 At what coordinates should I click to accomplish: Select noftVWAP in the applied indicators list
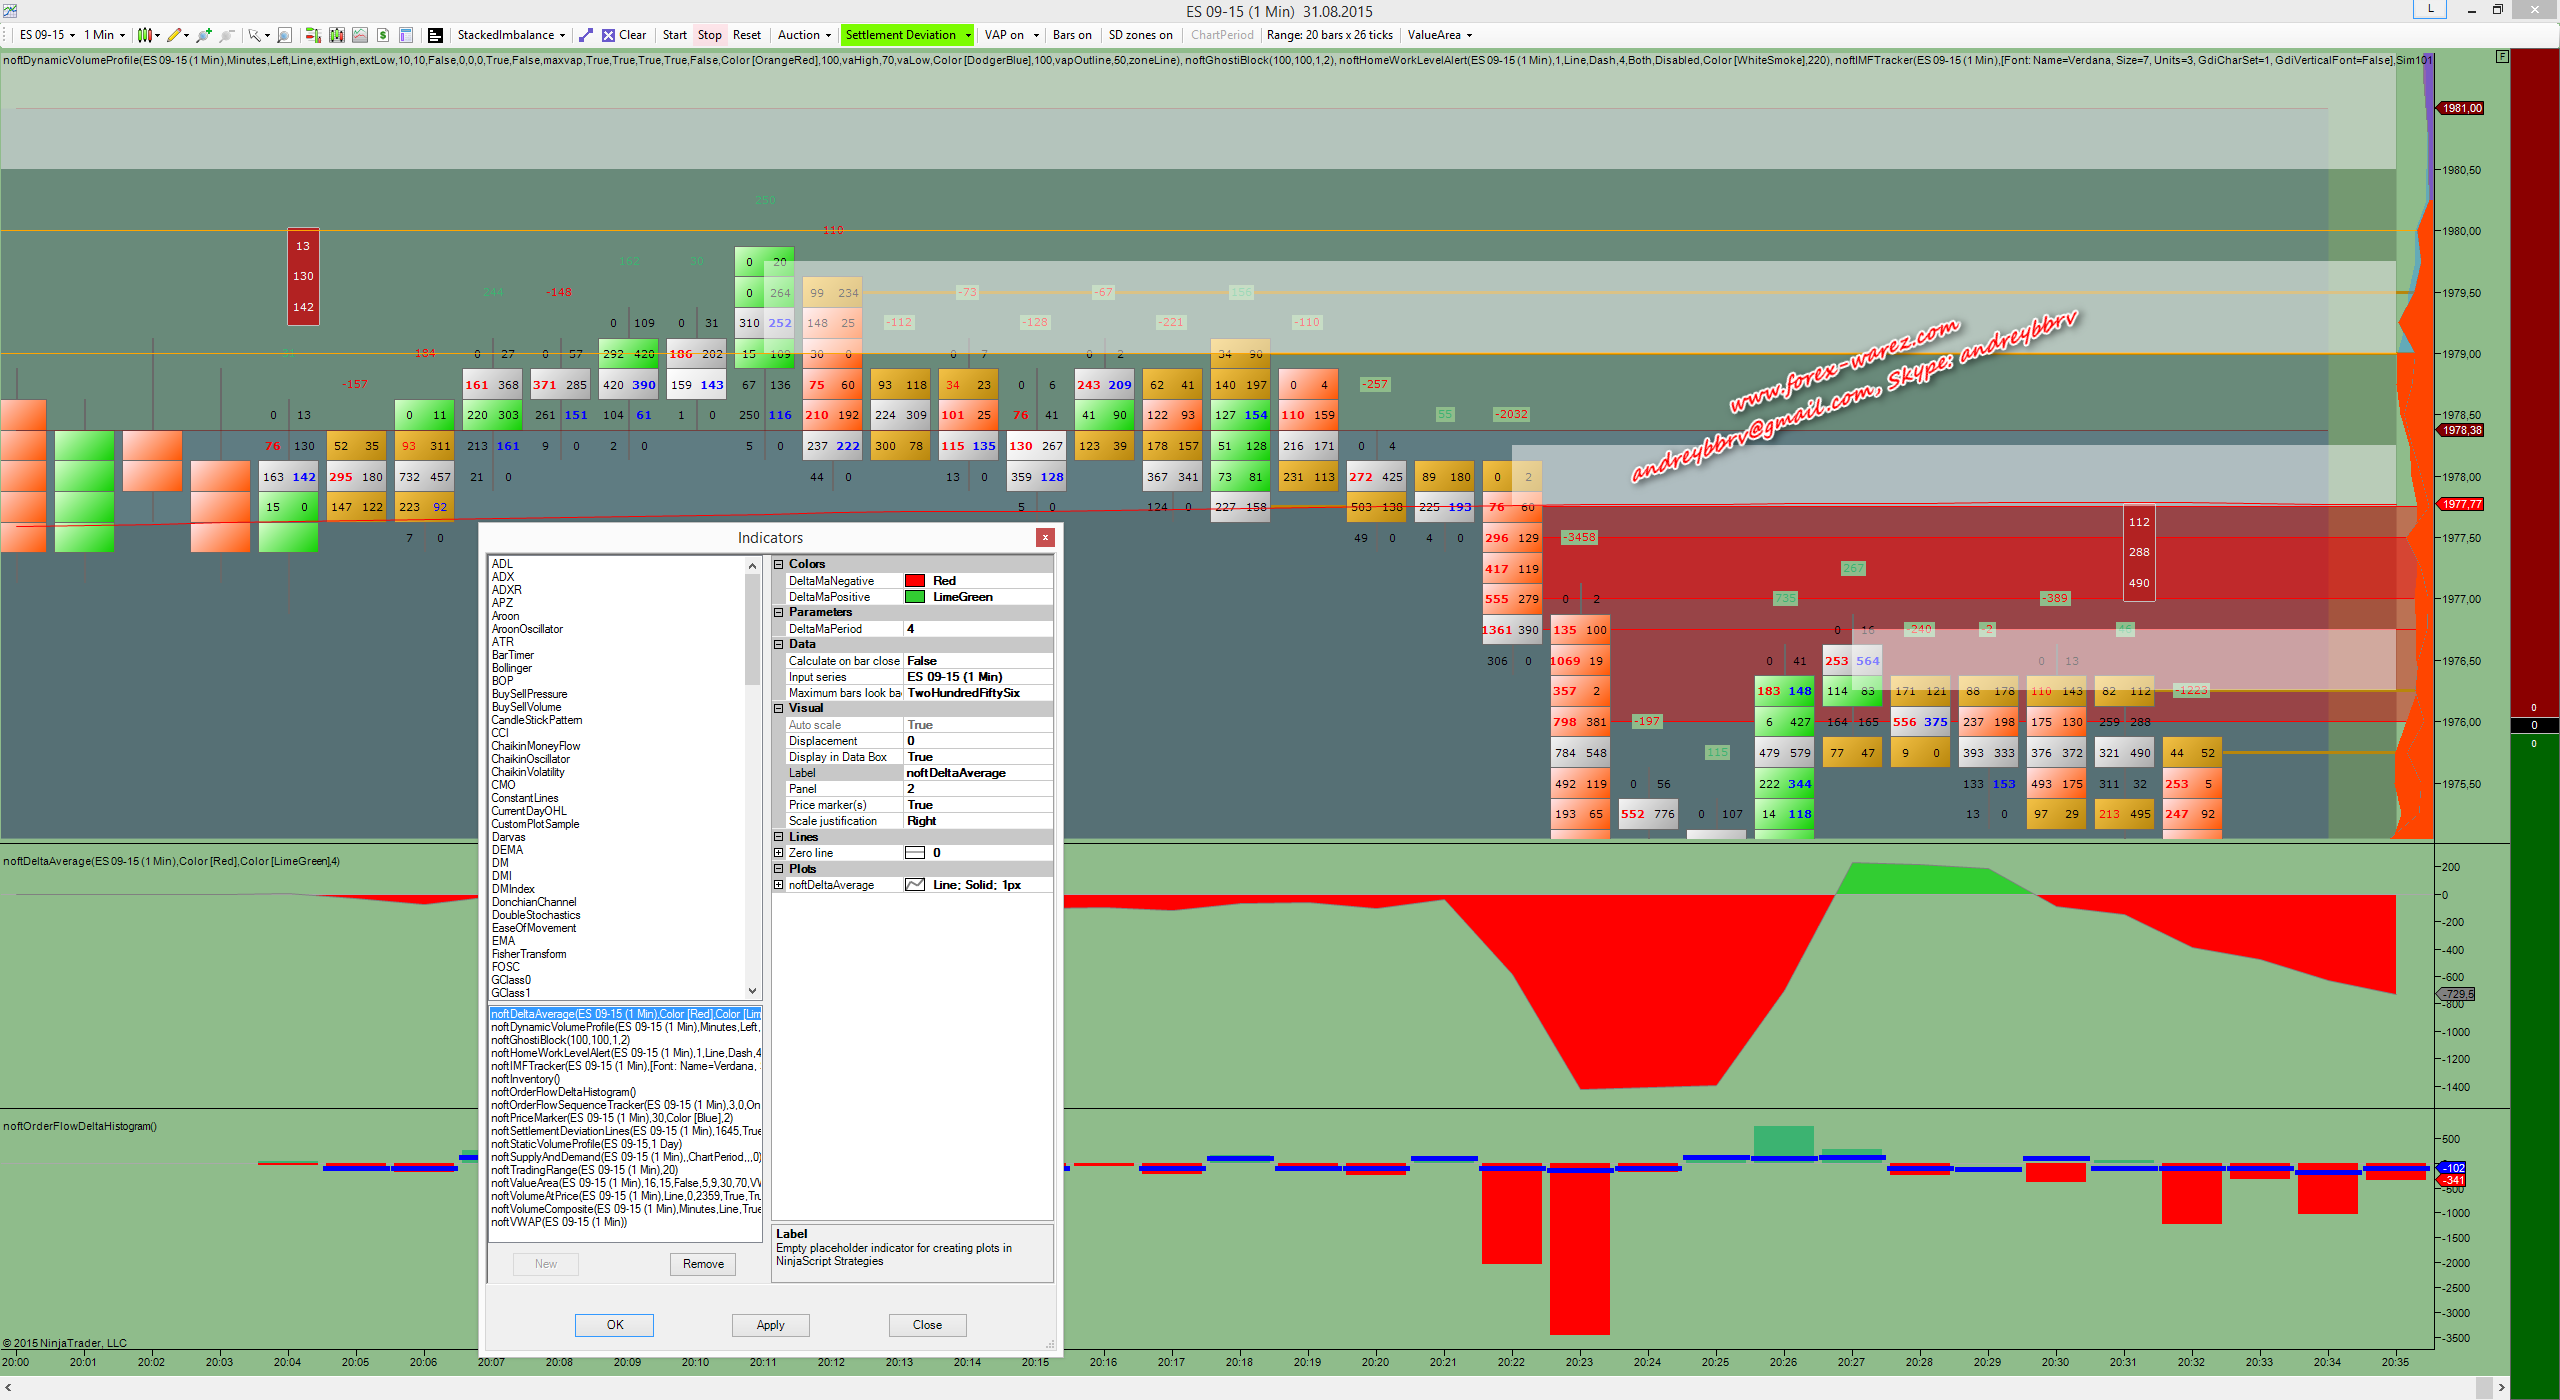(558, 1222)
